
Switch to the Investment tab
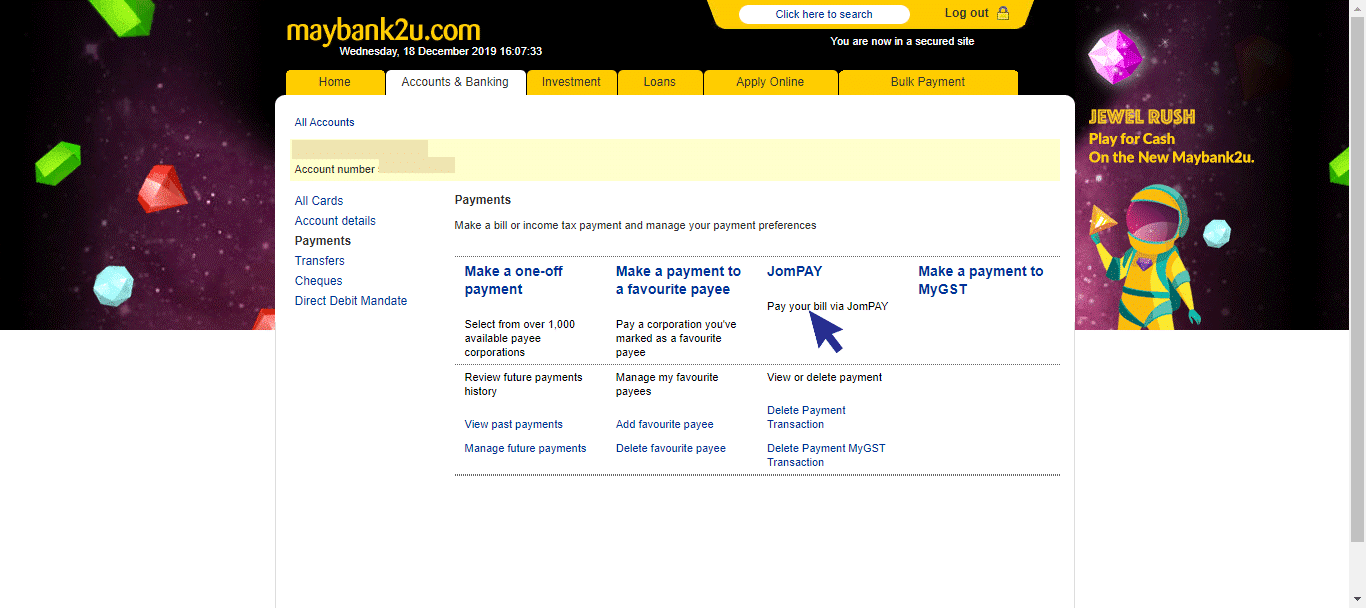coord(571,82)
